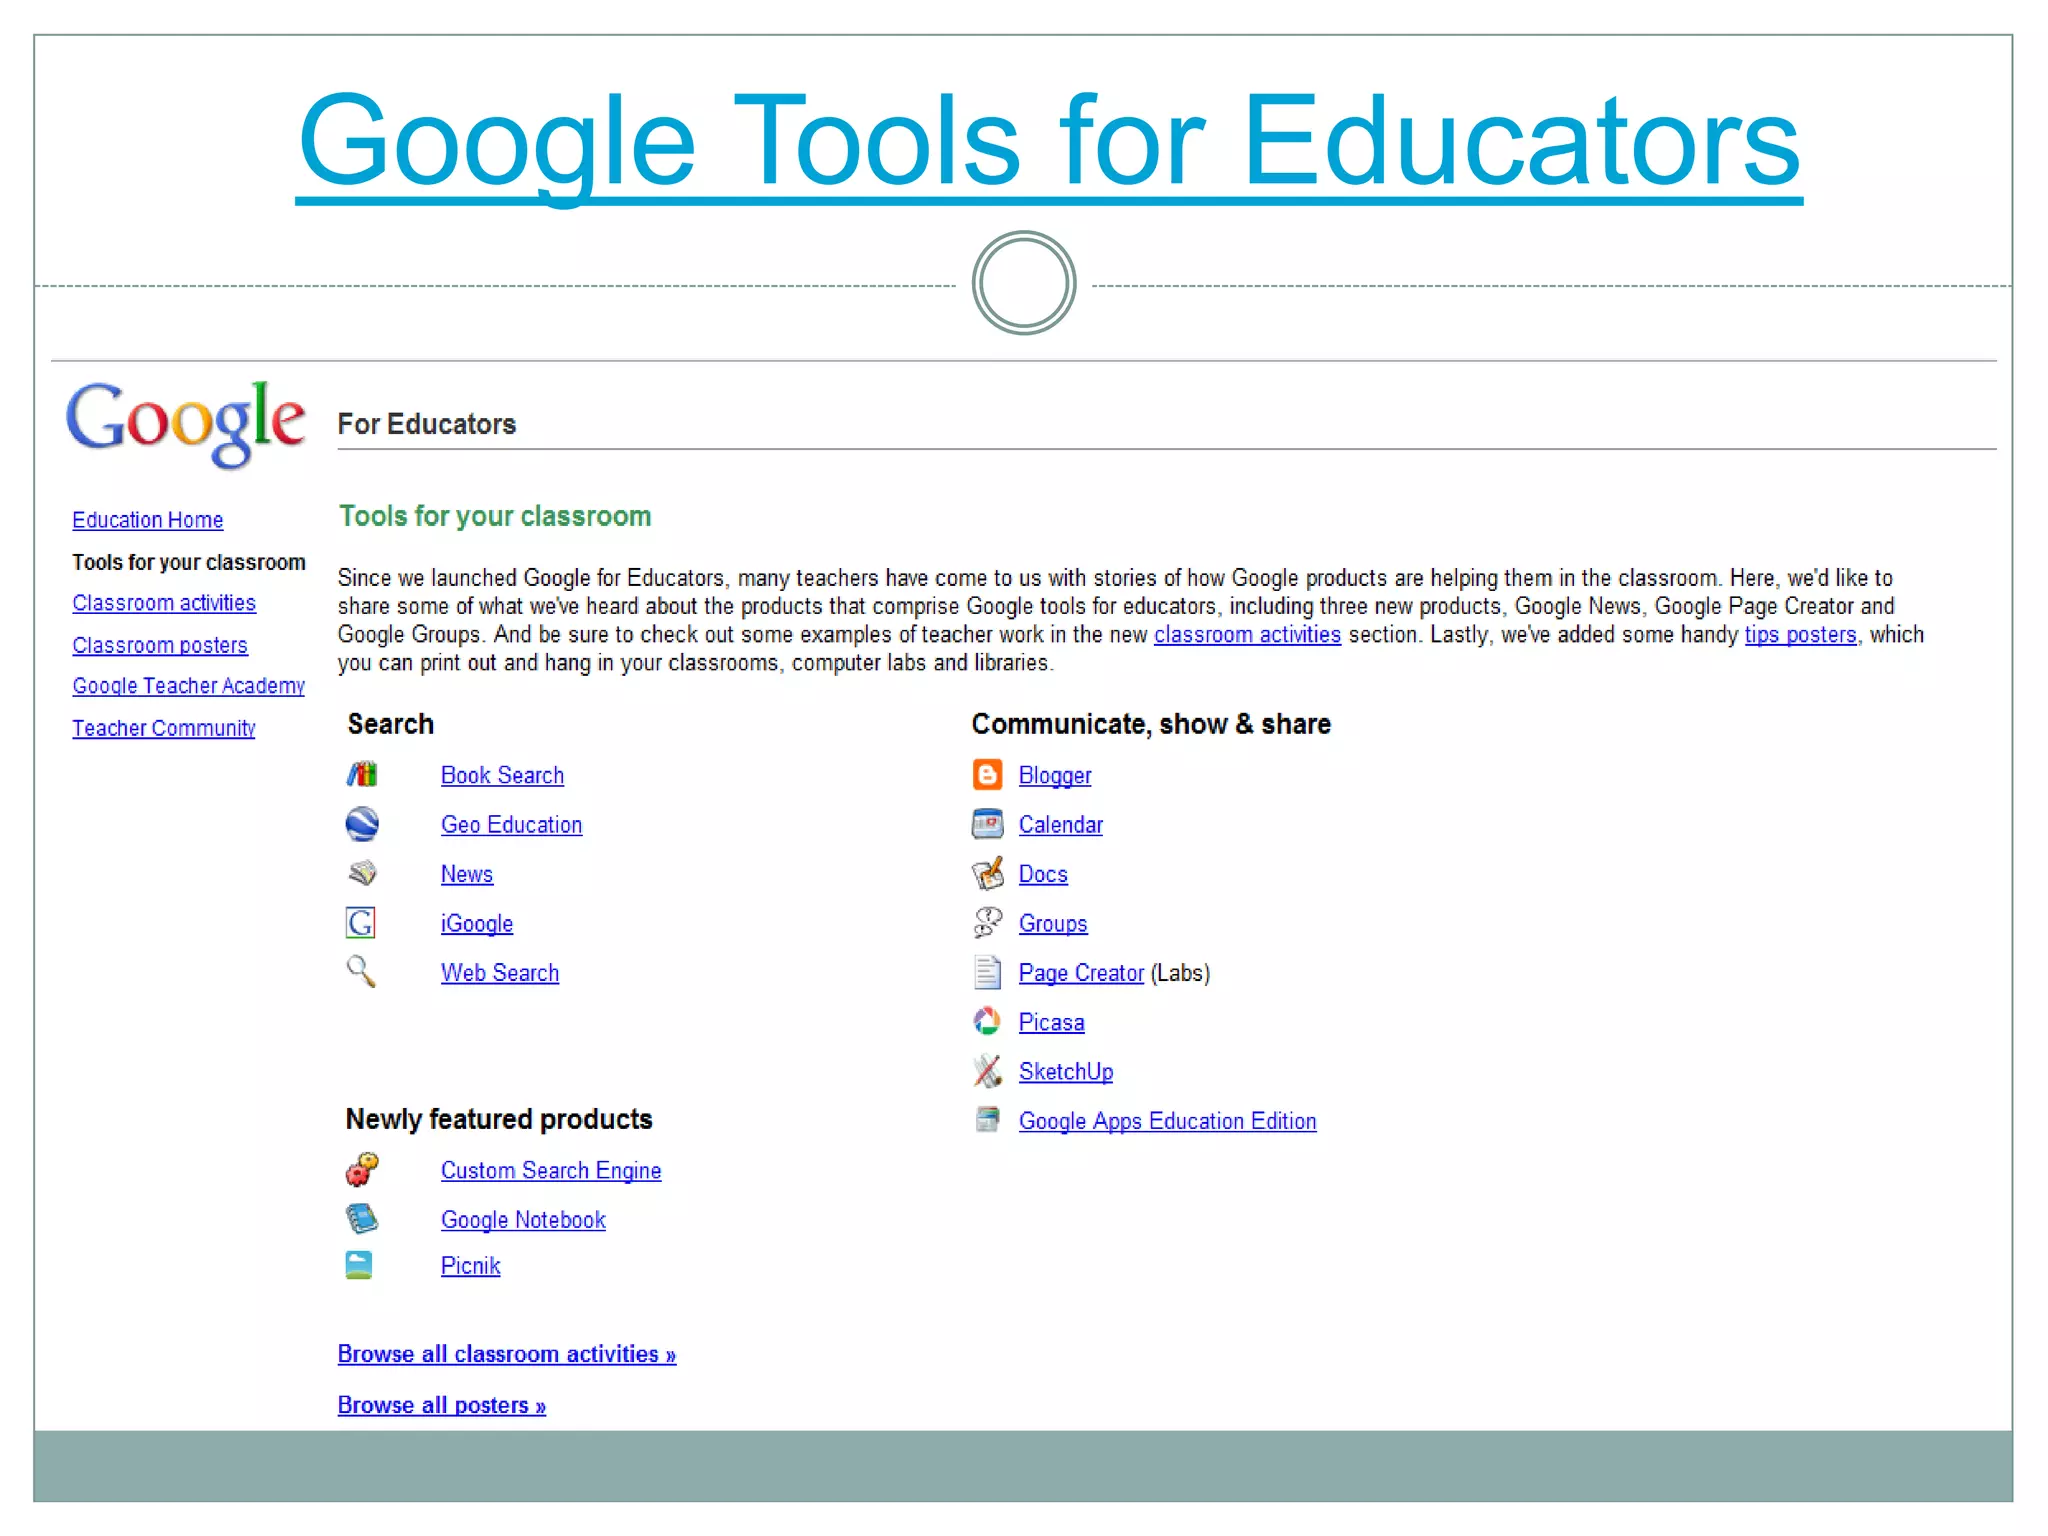Image resolution: width=2048 pixels, height=1536 pixels.
Task: Select Tools for your classroom sidebar item
Action: (x=189, y=562)
